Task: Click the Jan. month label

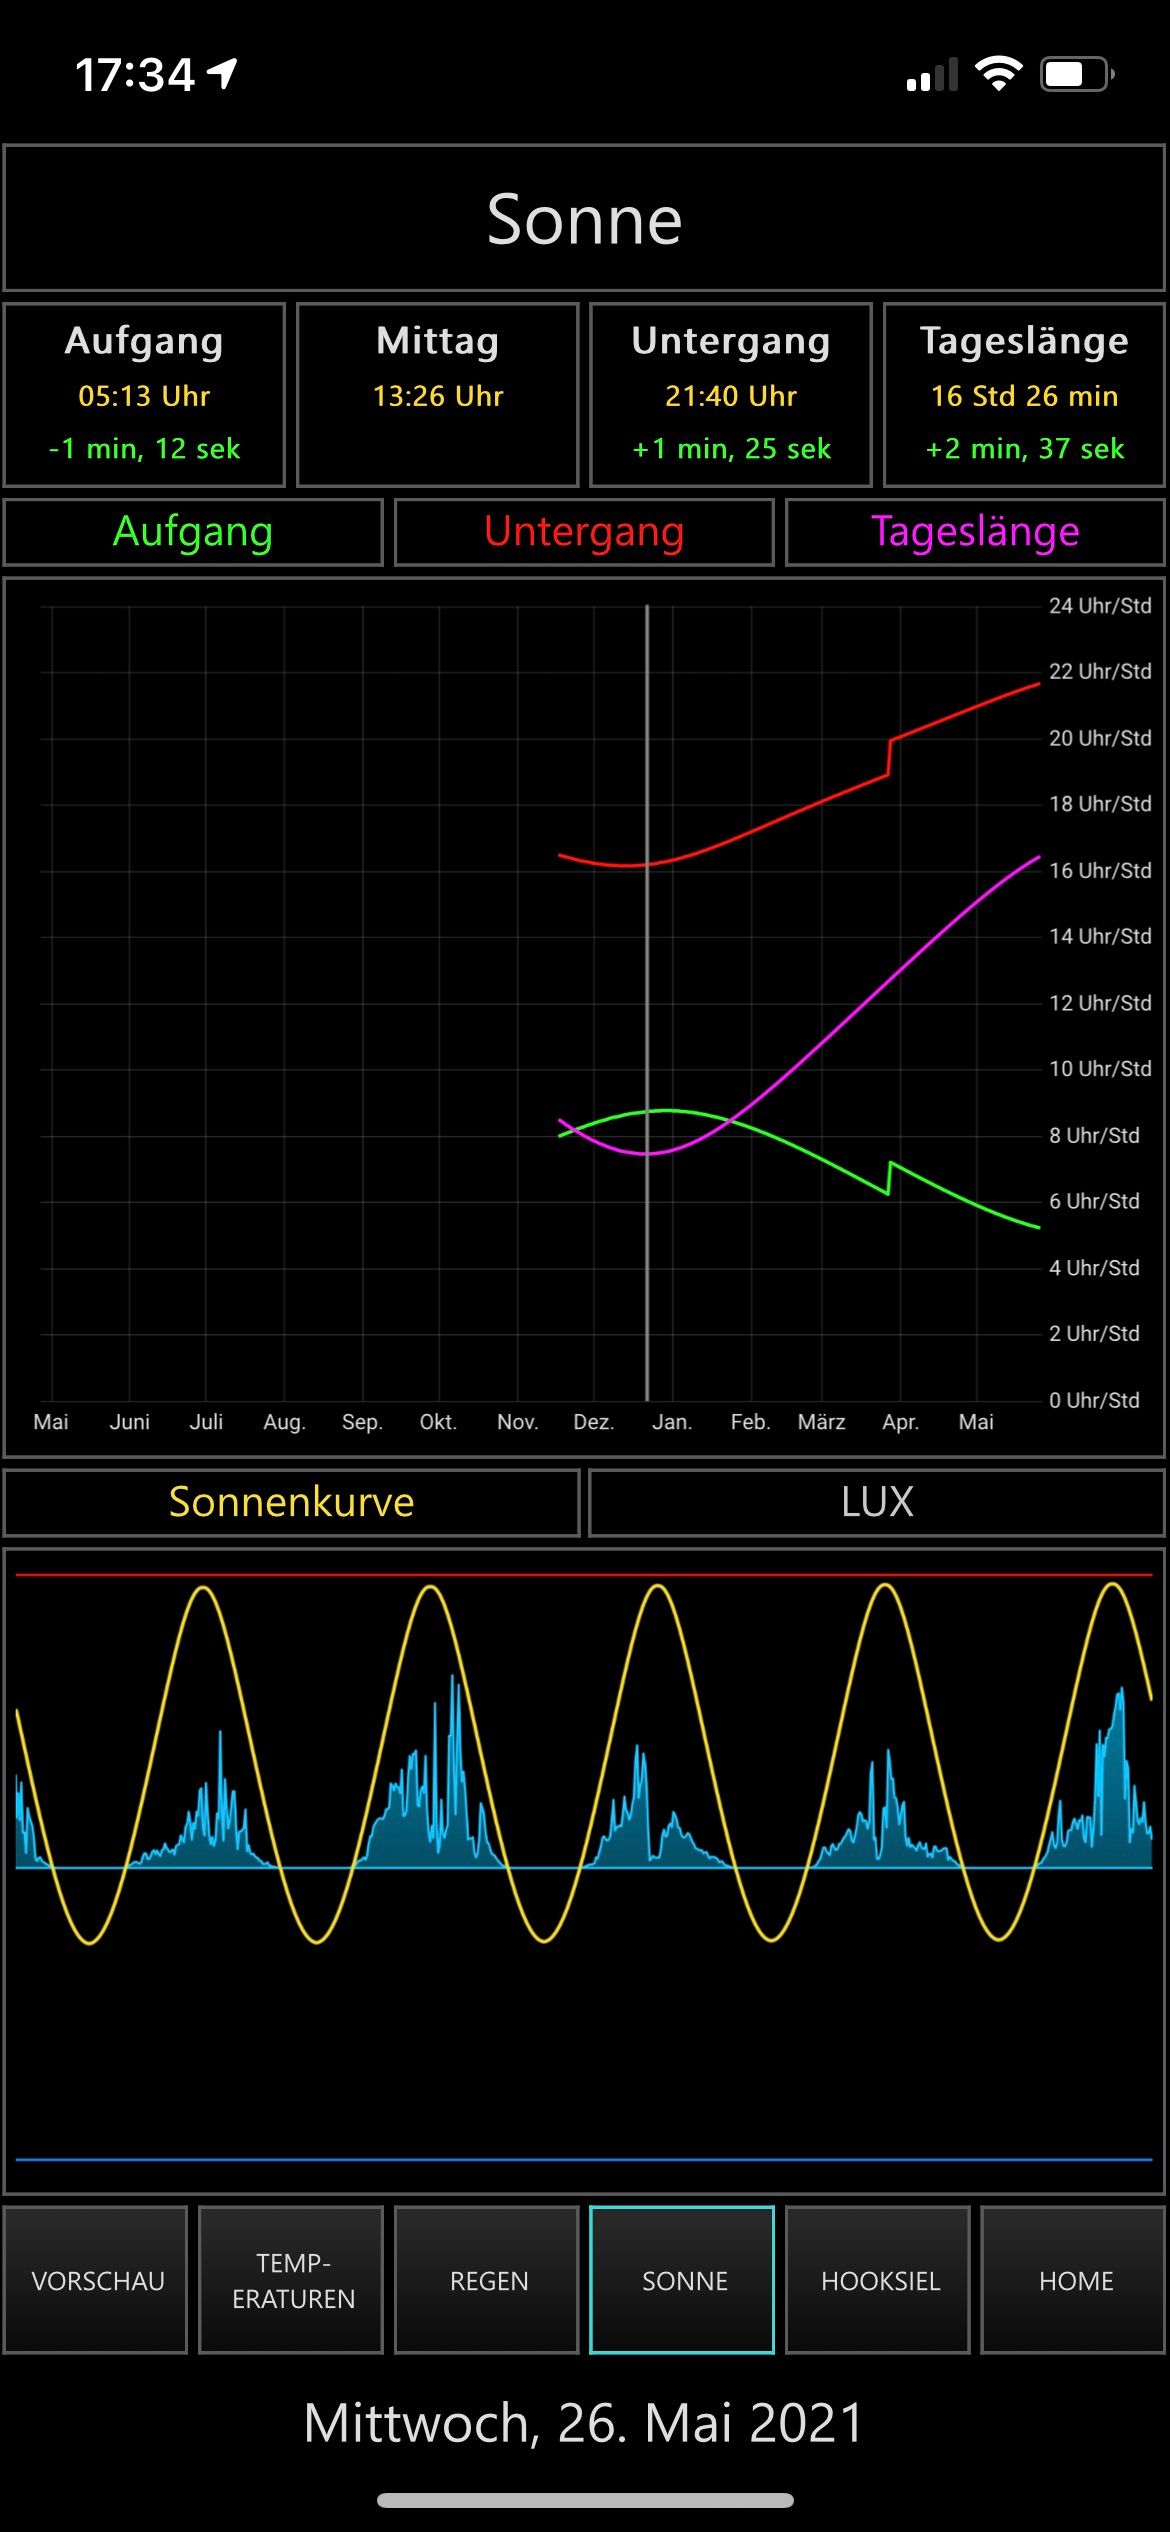Action: 672,1422
